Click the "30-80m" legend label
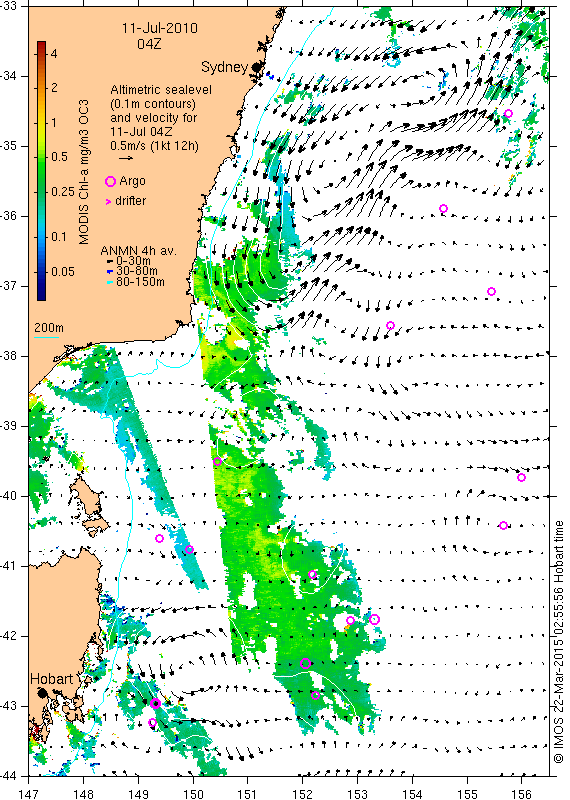The height and width of the screenshot is (800, 570). click(x=136, y=271)
